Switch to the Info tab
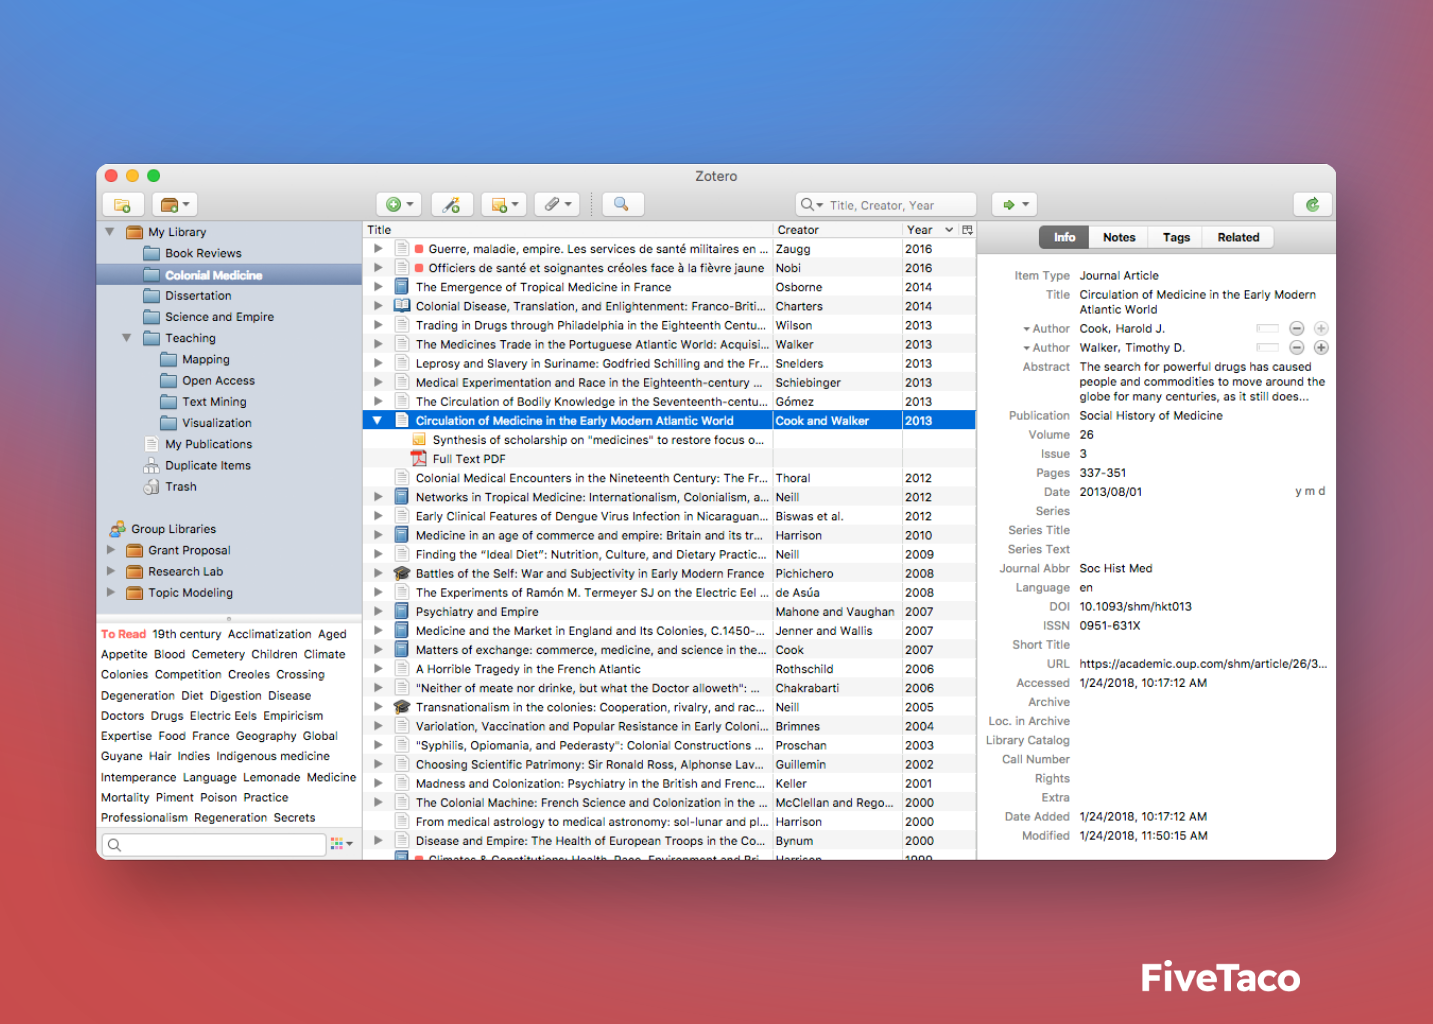Screen dimensions: 1433x1024 pyautogui.click(x=1064, y=237)
